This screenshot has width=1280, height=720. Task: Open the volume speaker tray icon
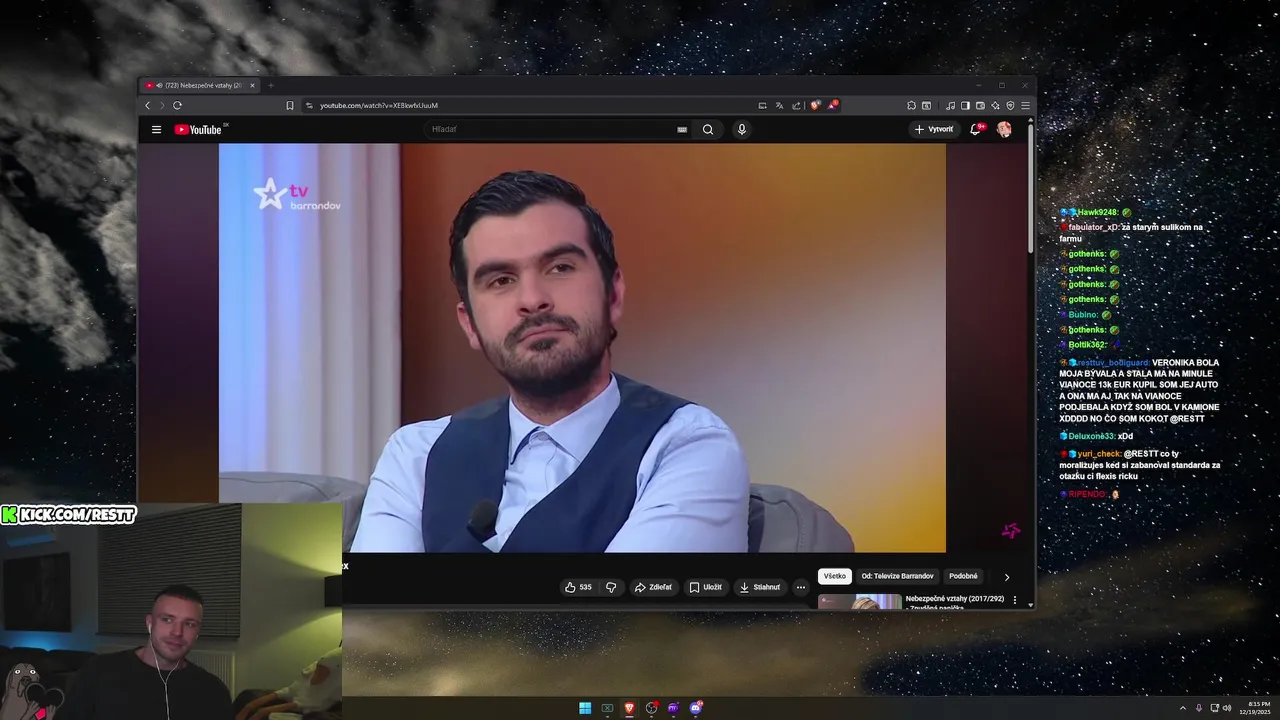coord(1228,708)
